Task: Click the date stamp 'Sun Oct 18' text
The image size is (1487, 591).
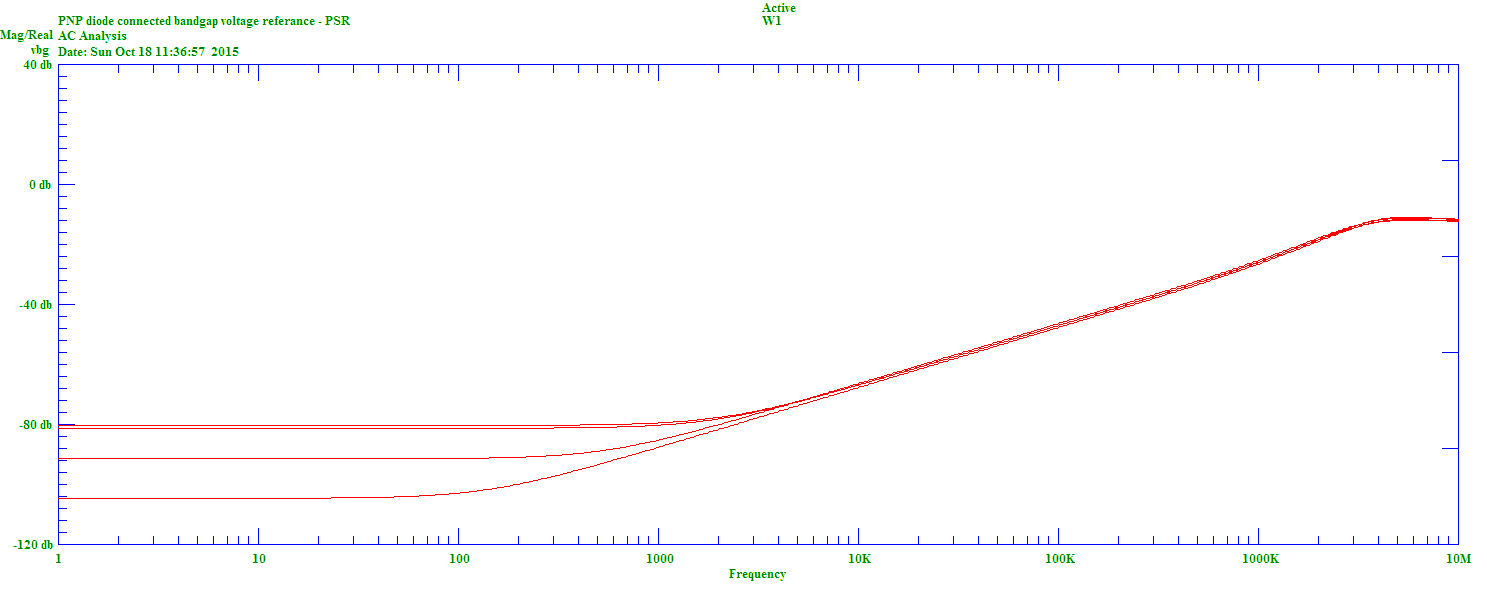Action: (x=148, y=51)
